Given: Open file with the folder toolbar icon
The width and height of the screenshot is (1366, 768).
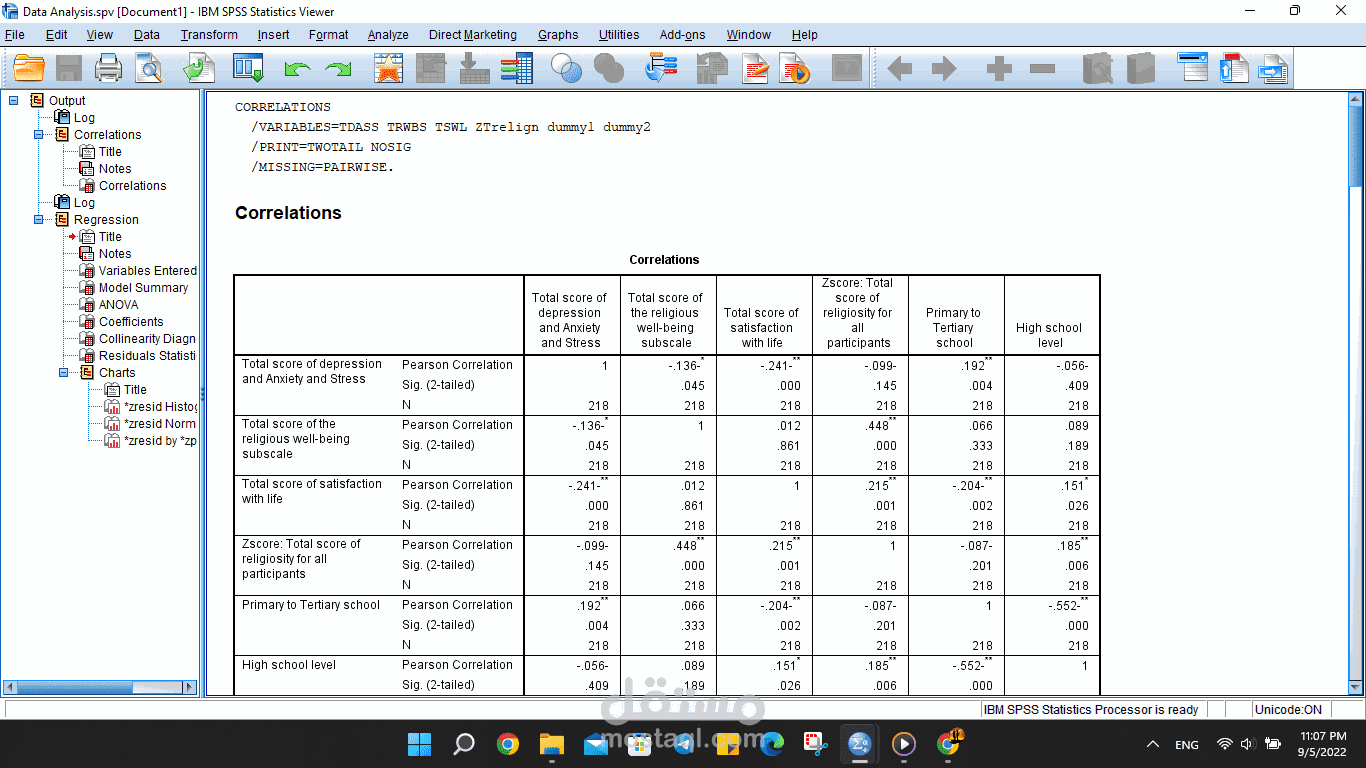Looking at the screenshot, I should (x=29, y=68).
